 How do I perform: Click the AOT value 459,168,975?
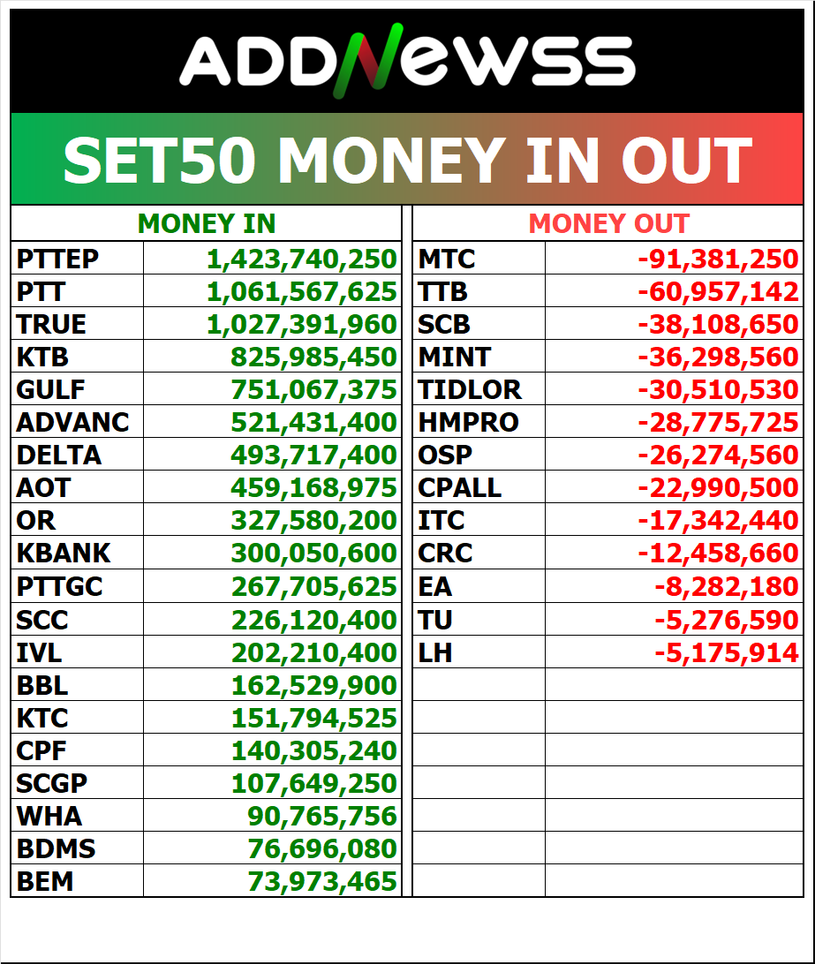pyautogui.click(x=314, y=488)
